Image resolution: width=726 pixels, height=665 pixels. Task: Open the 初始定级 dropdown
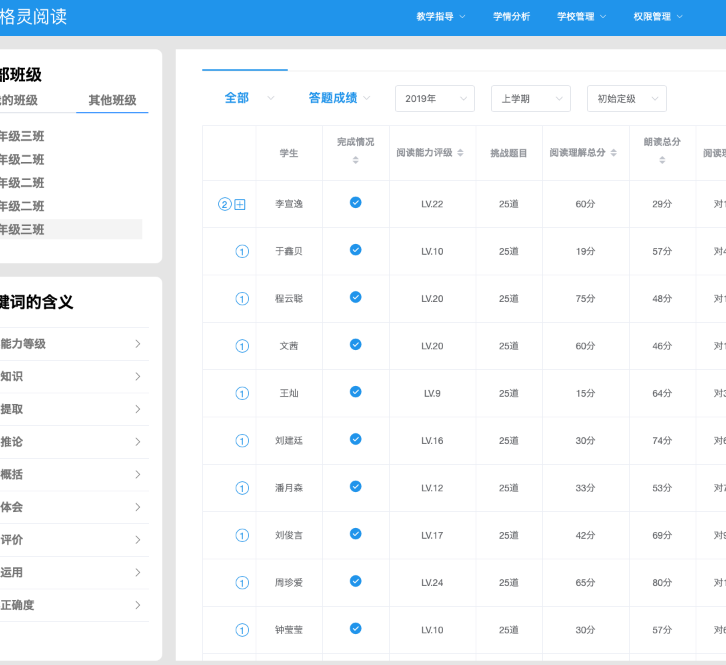pos(627,98)
